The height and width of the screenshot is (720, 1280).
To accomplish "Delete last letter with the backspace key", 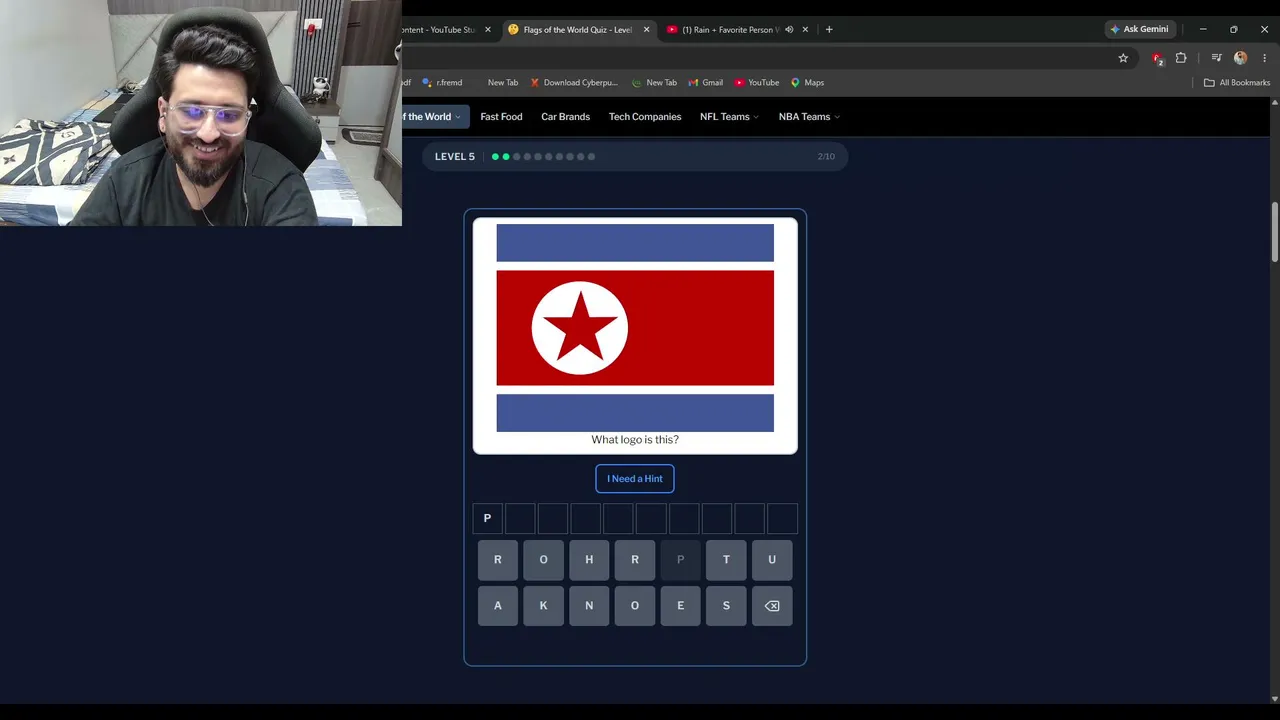I will (x=772, y=606).
